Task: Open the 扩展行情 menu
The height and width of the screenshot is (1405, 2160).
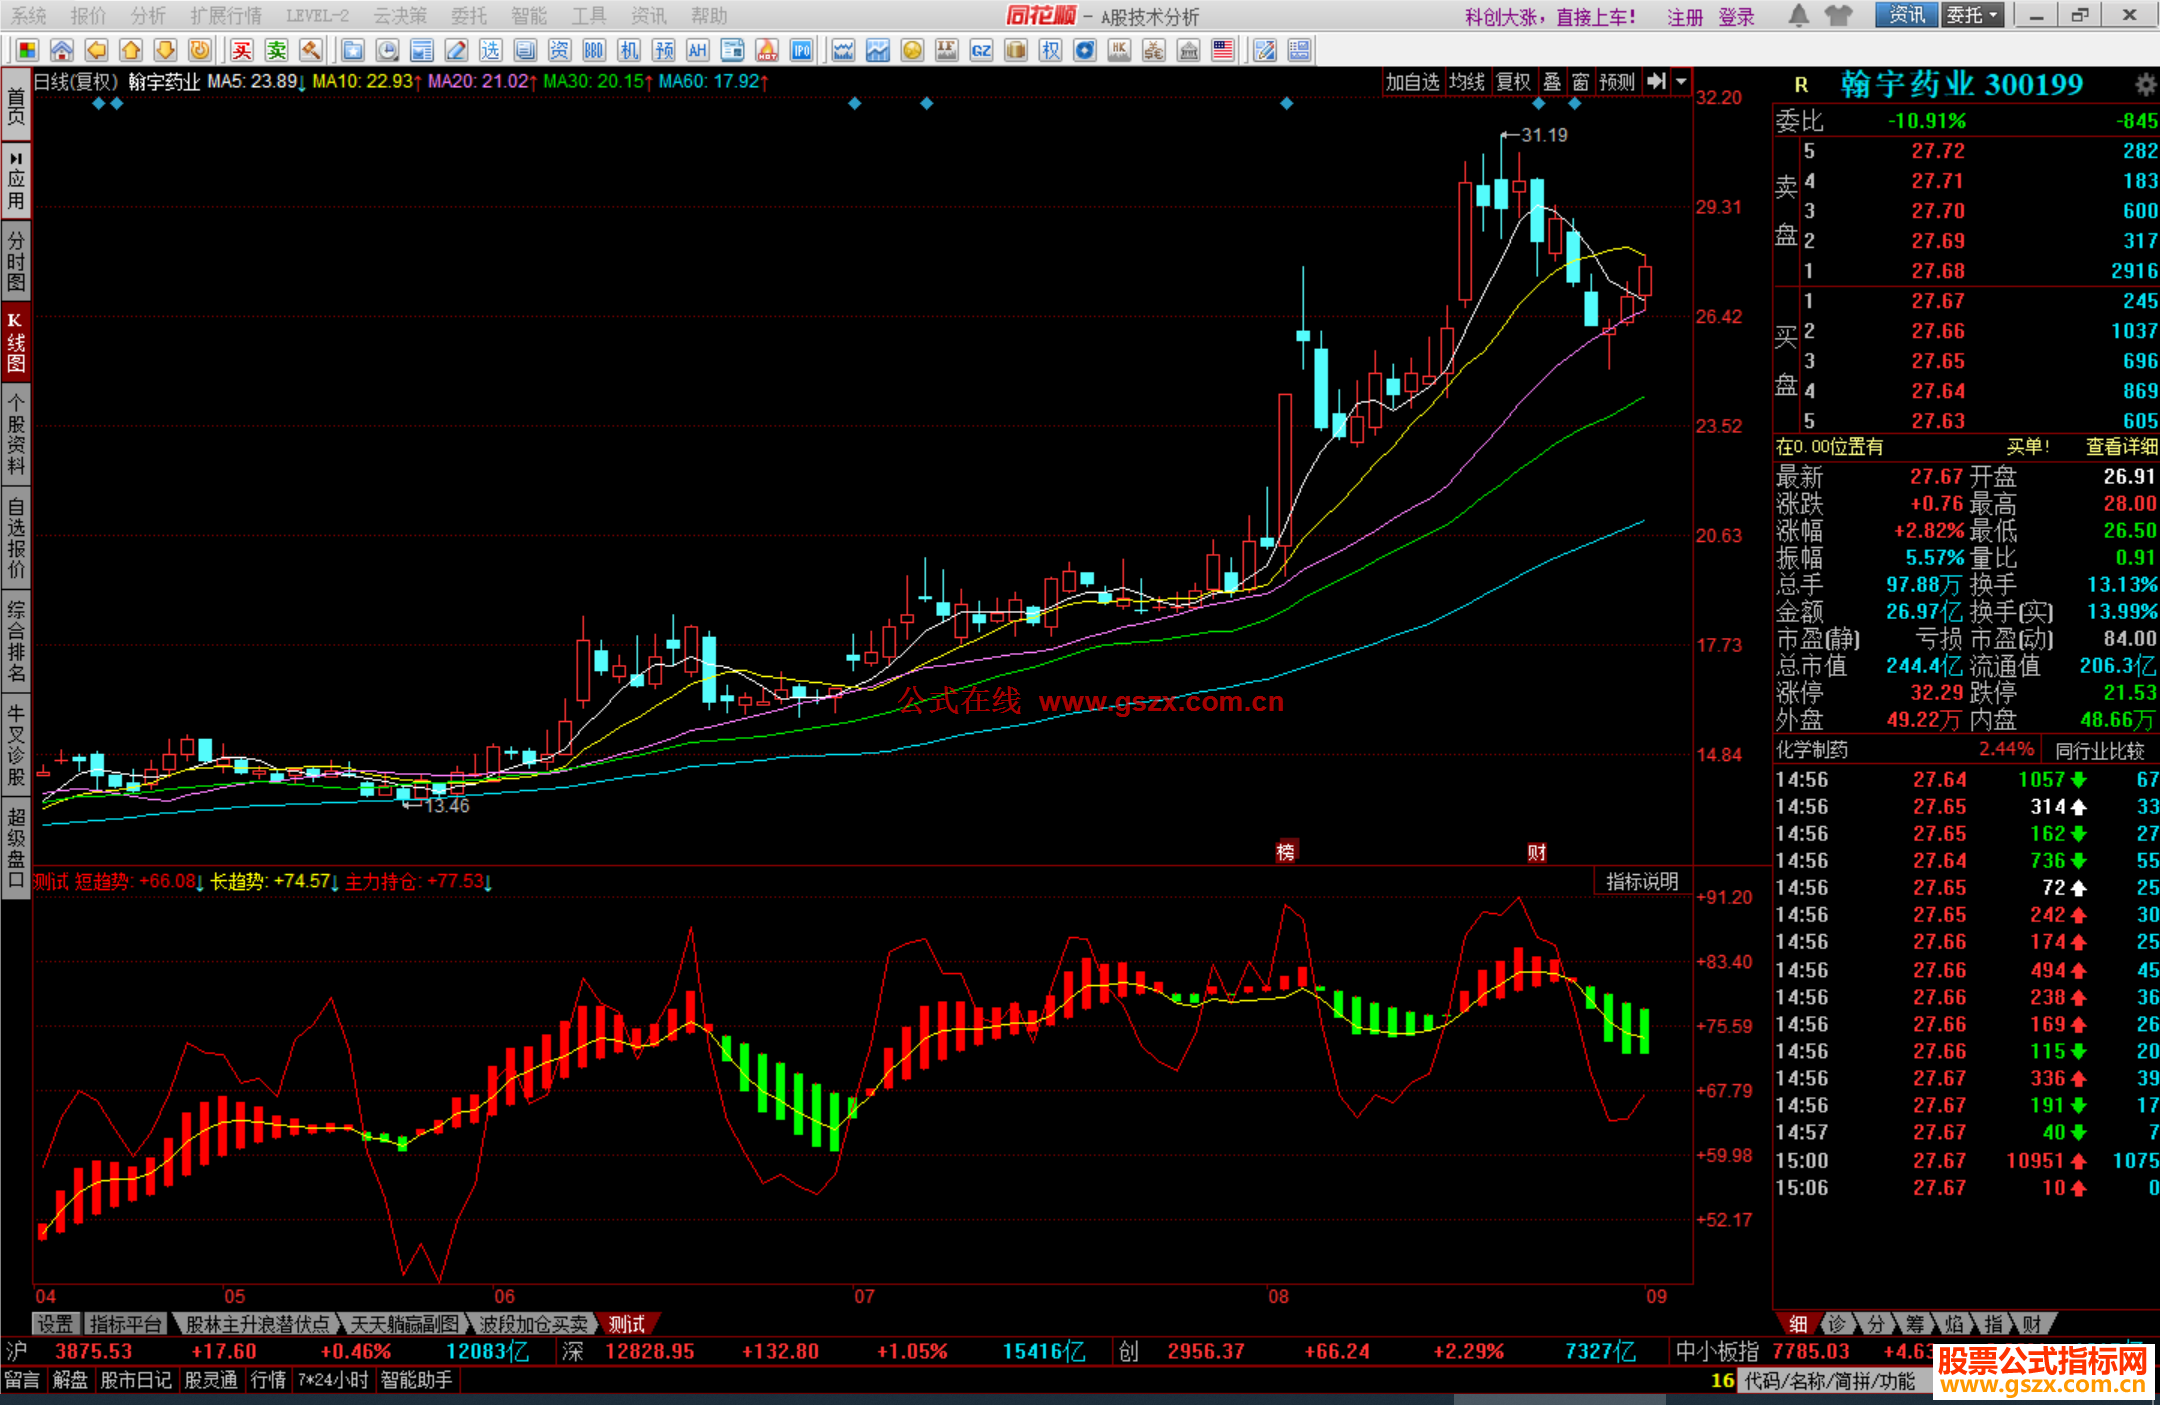Action: (x=225, y=16)
